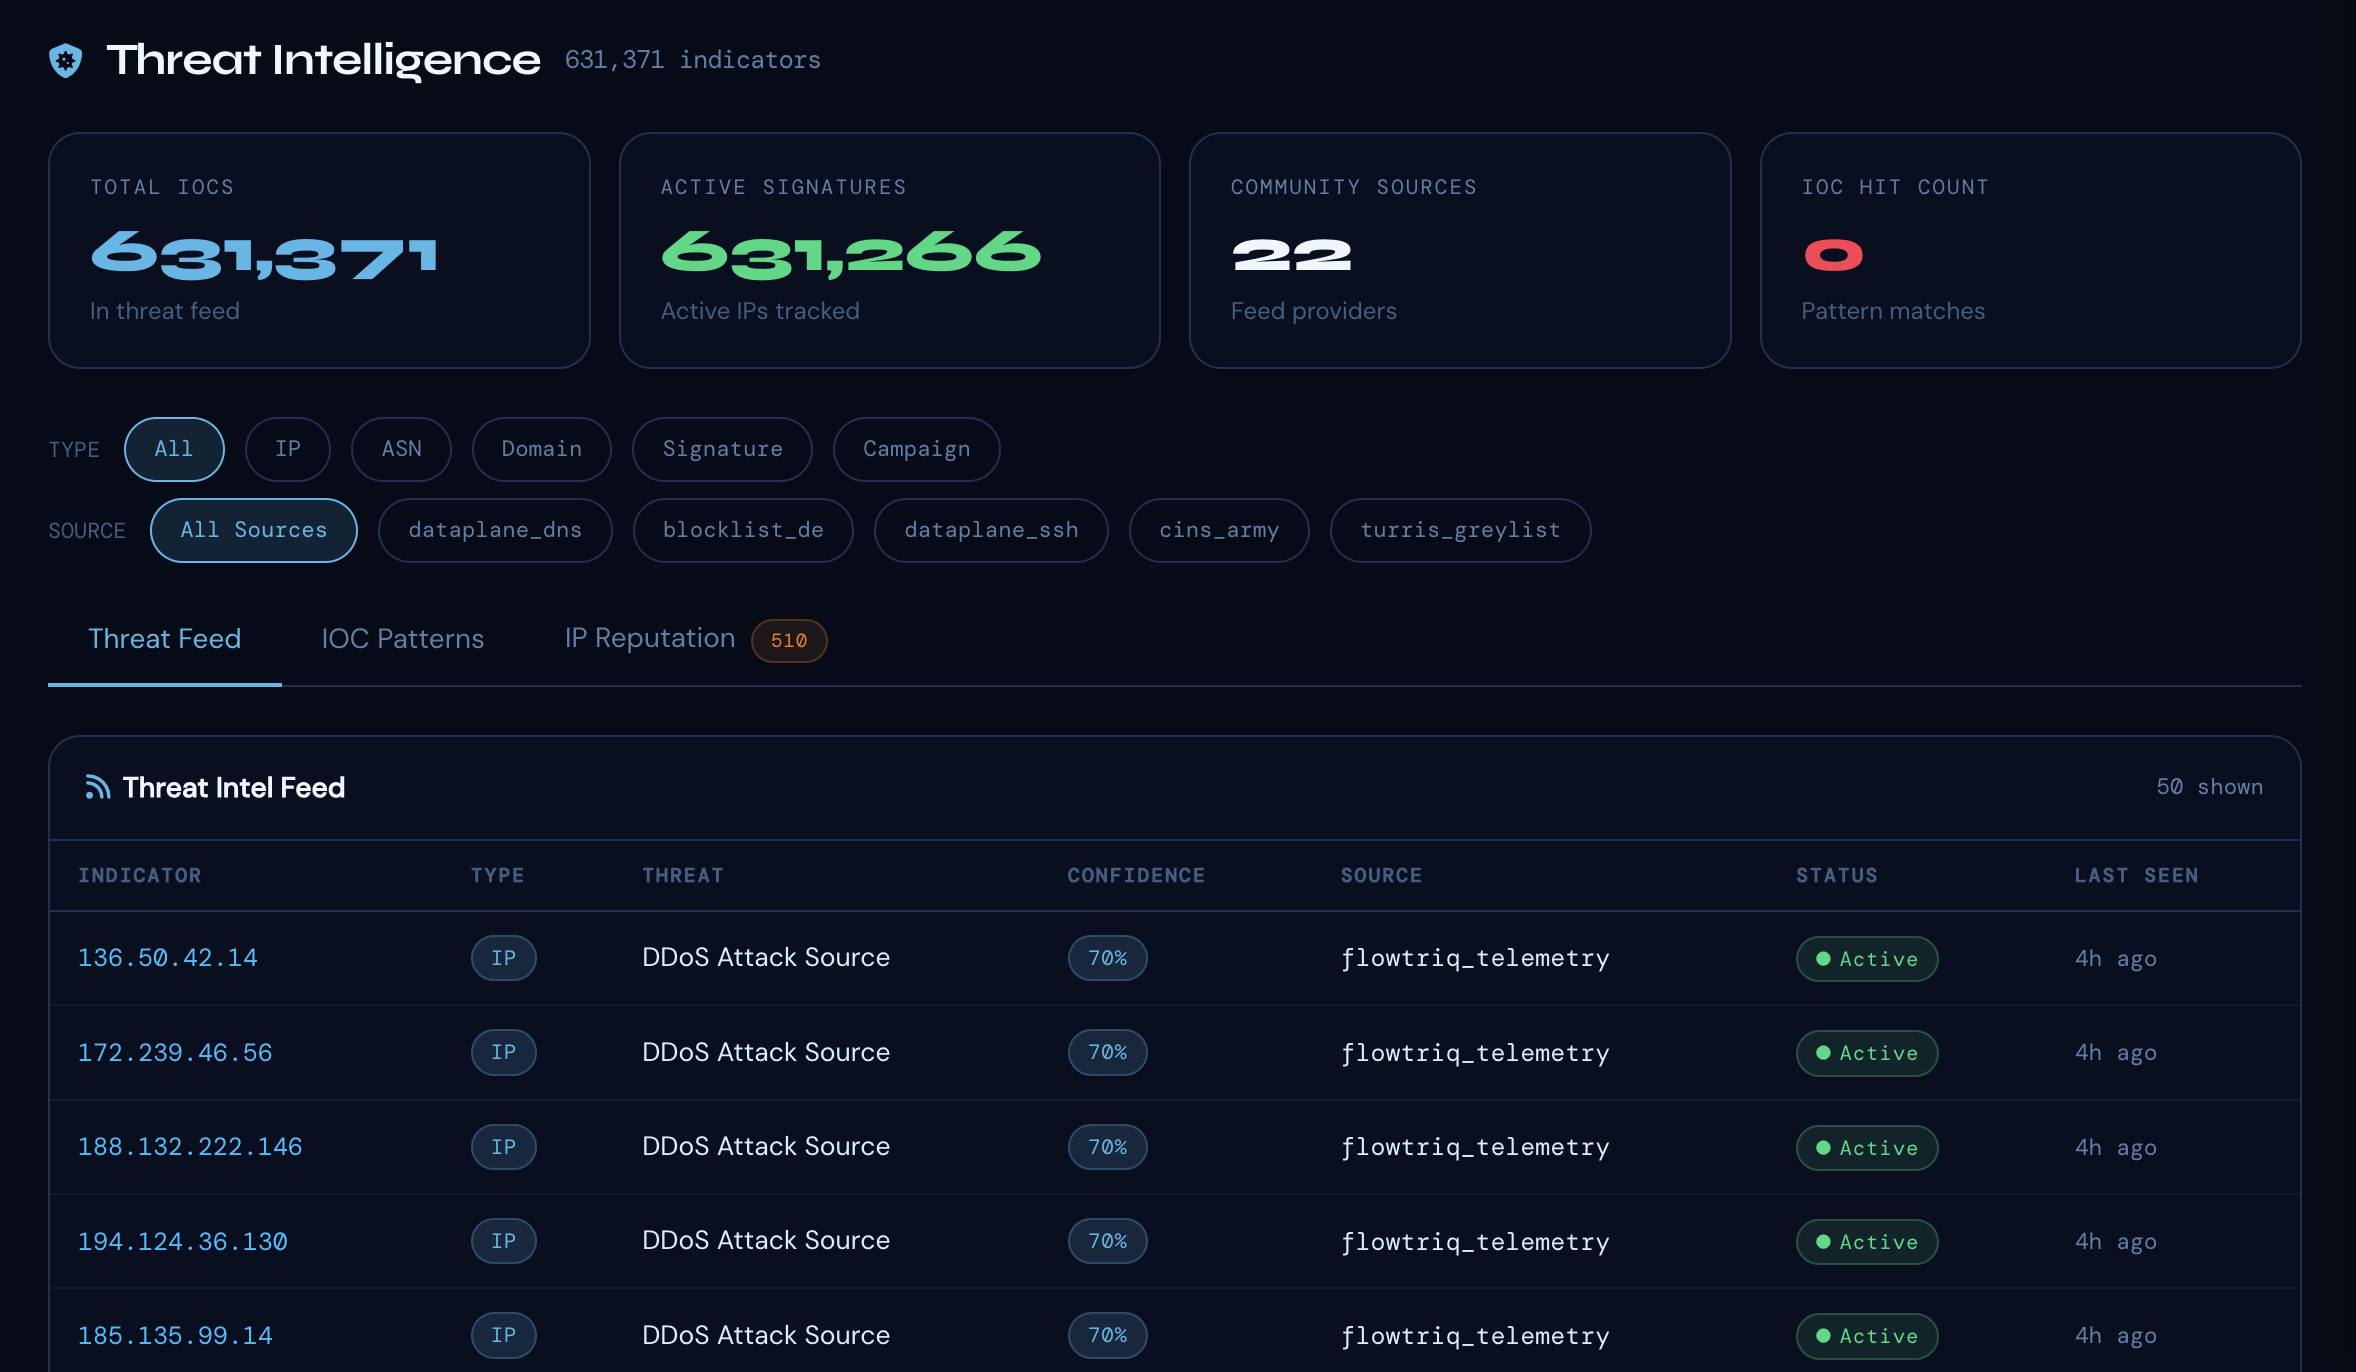The image size is (2356, 1372).
Task: Click the Active status dot on 172.239.46.56 row
Action: point(1824,1053)
